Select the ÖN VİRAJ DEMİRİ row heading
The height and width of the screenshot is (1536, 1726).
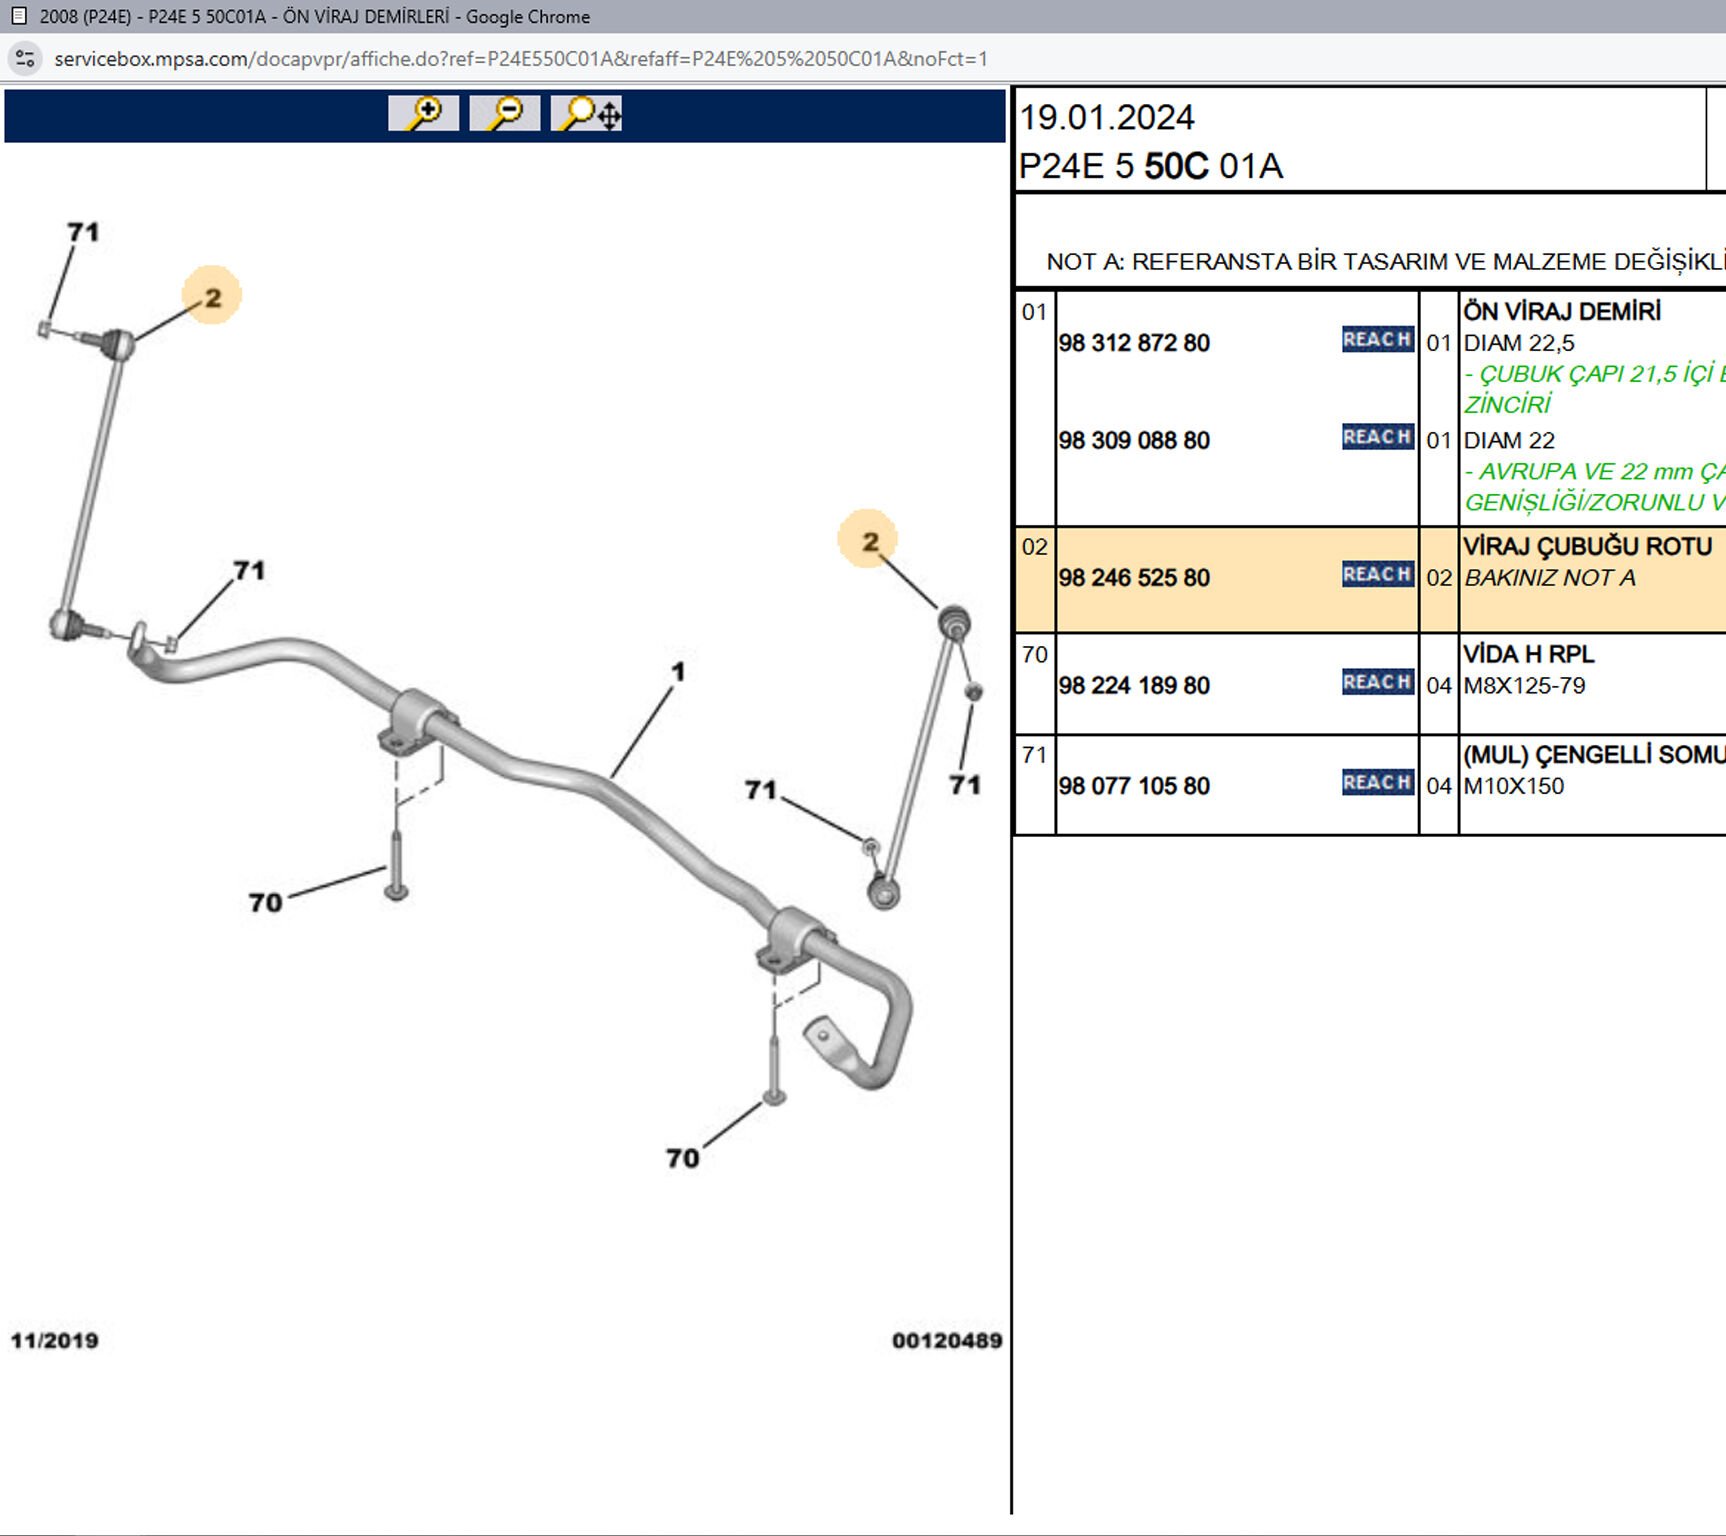tap(1561, 311)
